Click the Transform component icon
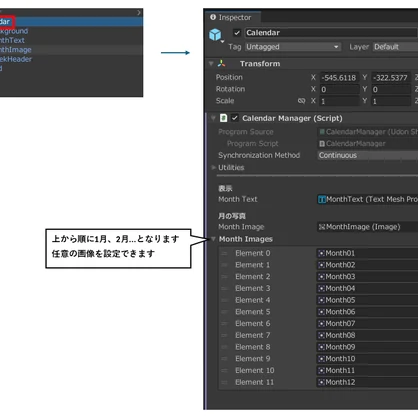Screen dimensions: 418x418 (x=221, y=63)
